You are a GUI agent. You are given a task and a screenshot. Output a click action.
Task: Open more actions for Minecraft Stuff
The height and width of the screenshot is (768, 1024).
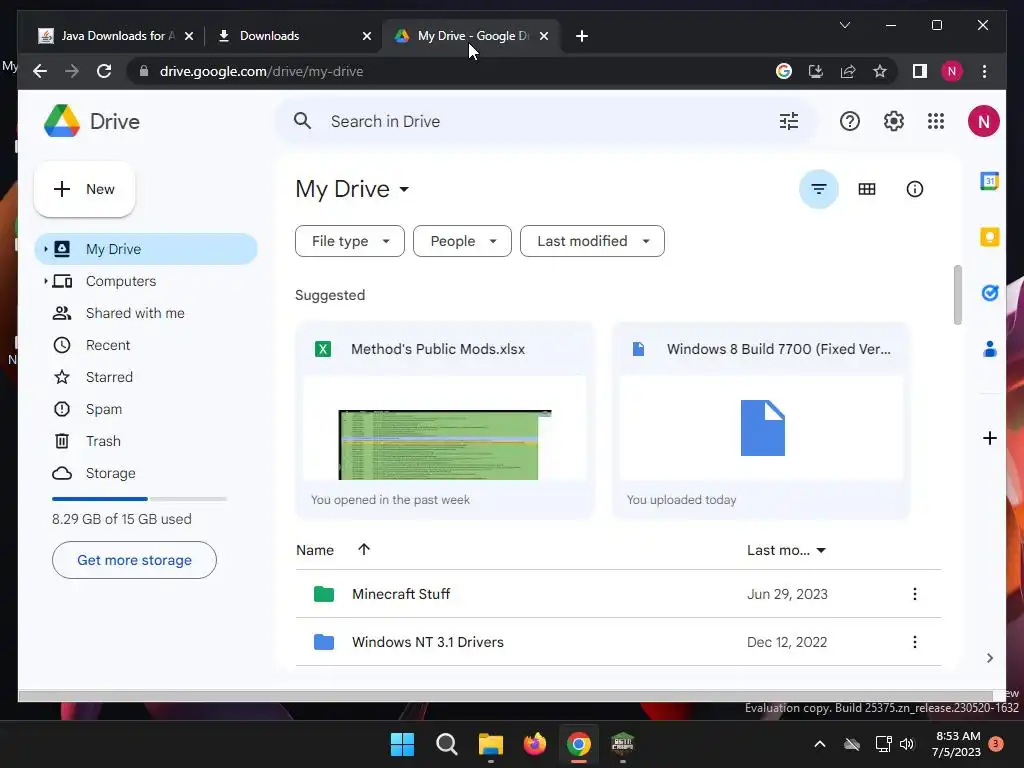(914, 594)
